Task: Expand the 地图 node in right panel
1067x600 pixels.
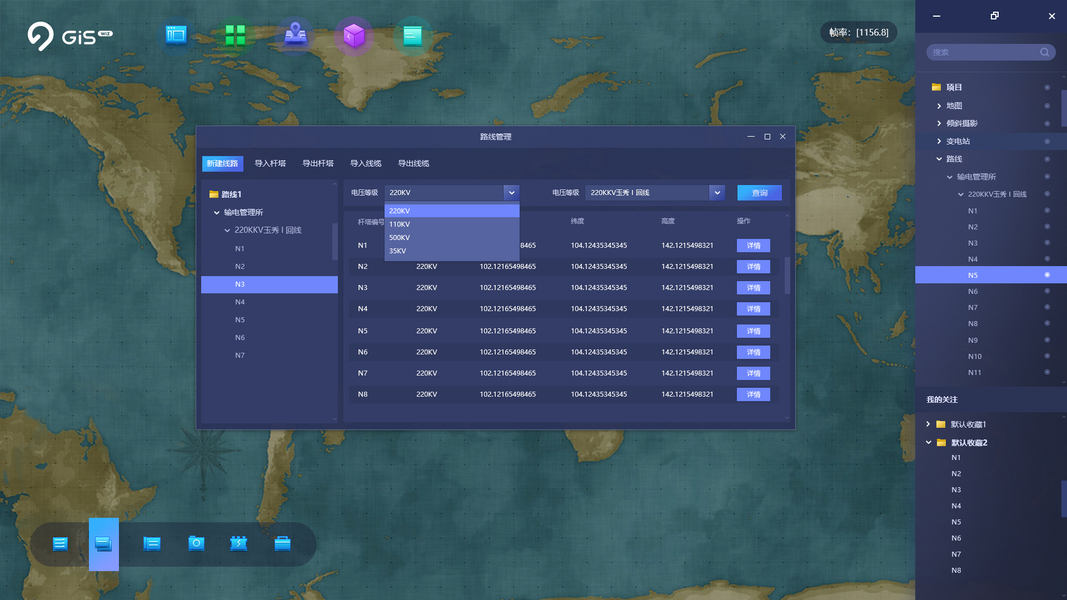Action: [939, 105]
